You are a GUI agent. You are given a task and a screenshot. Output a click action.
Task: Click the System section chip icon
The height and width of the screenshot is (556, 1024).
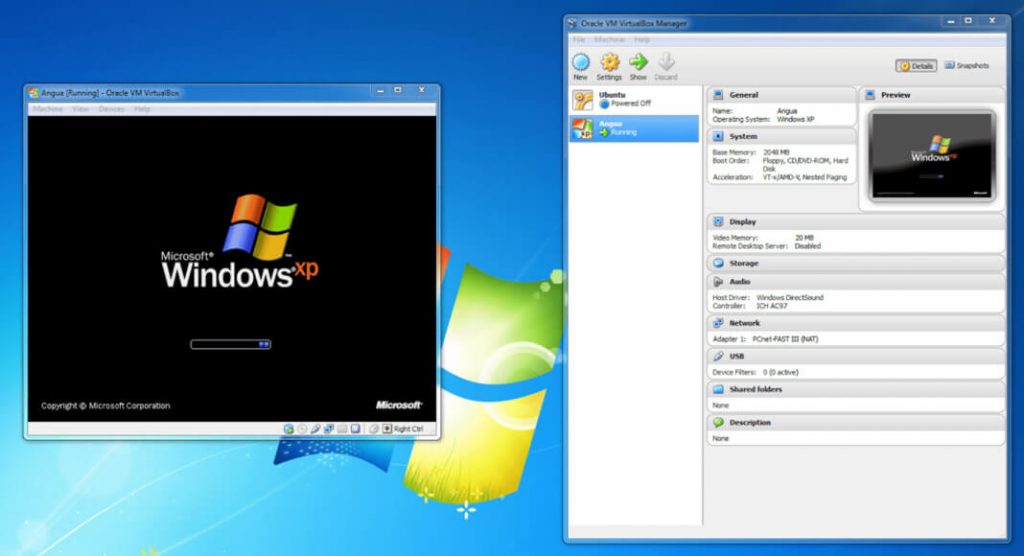718,137
